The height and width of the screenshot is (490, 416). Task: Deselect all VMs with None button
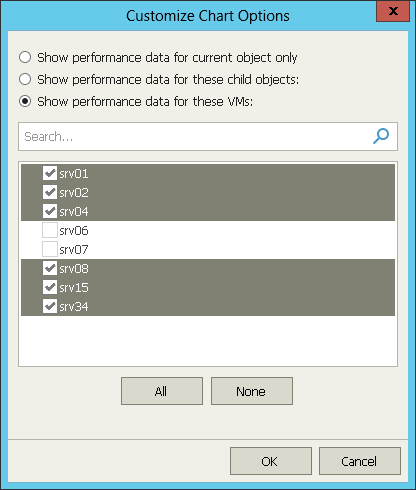(x=252, y=391)
